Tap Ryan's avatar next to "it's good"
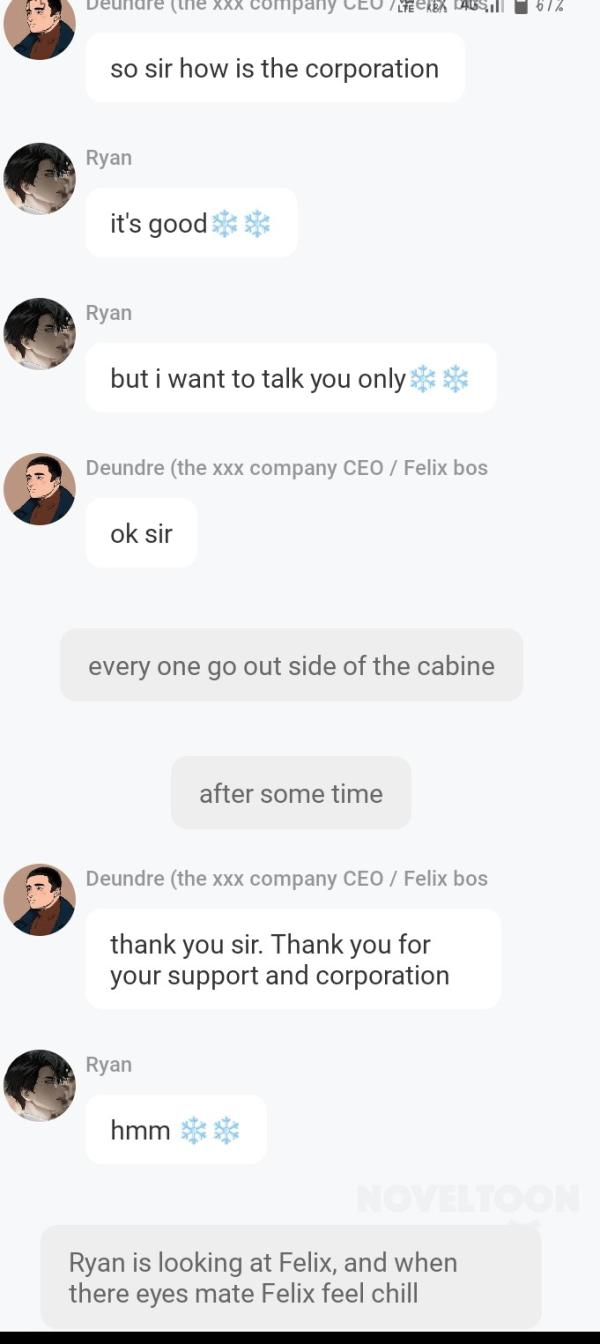The height and width of the screenshot is (1344, 600). click(39, 178)
